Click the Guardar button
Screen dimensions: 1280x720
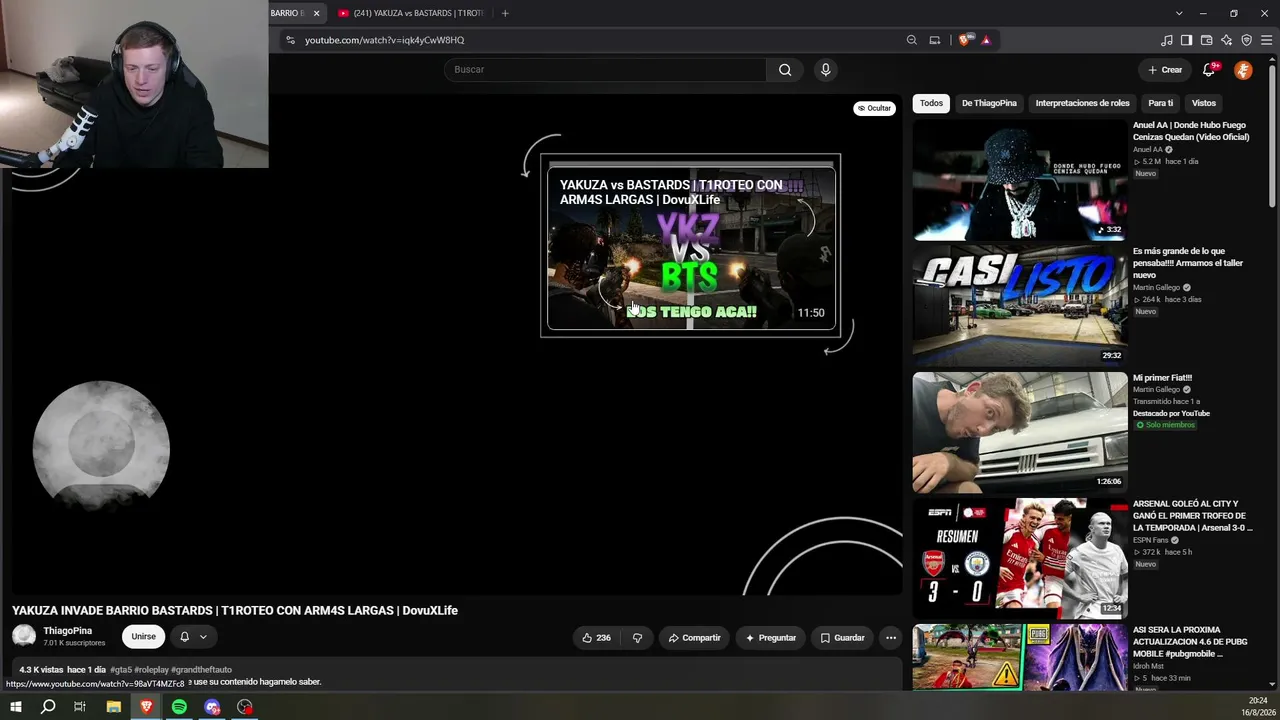[842, 638]
